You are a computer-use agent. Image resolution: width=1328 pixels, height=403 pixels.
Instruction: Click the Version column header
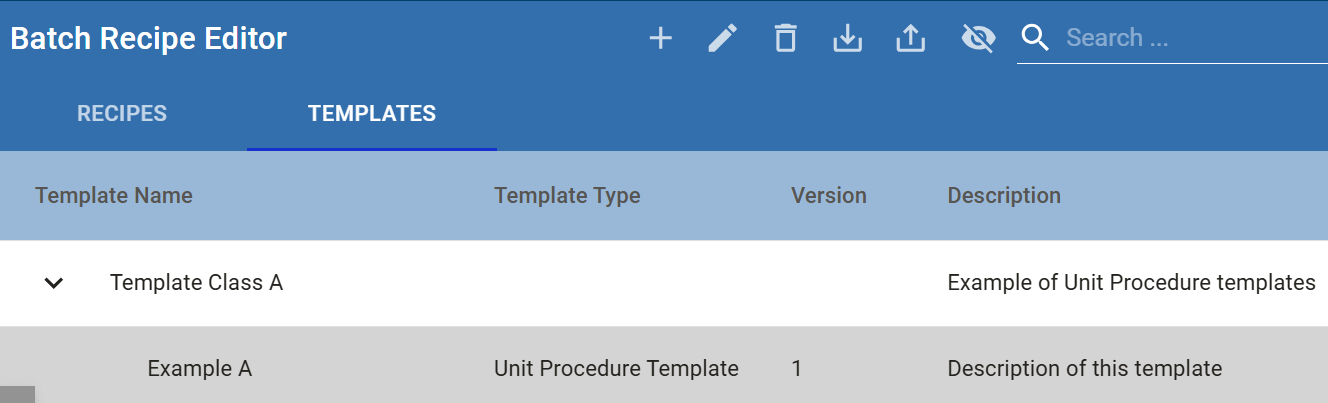click(x=829, y=195)
